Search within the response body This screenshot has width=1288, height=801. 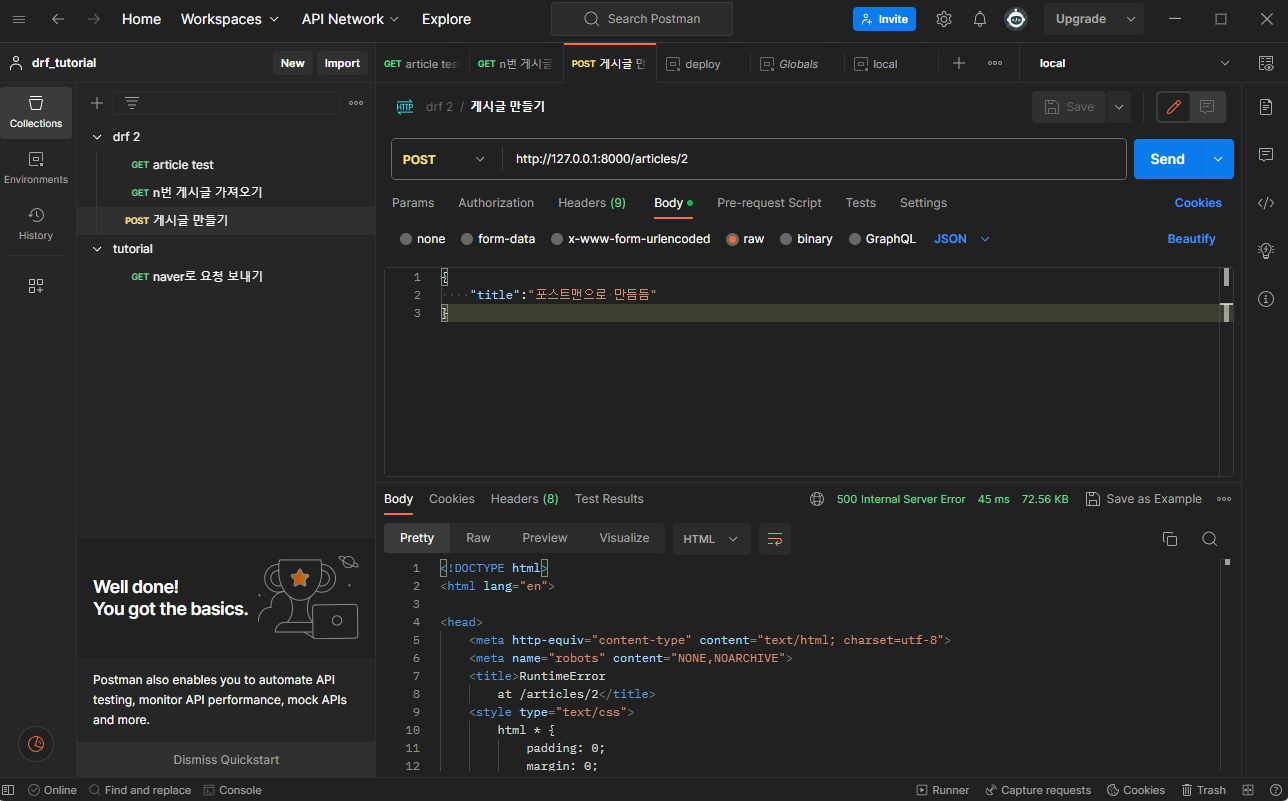point(1209,539)
